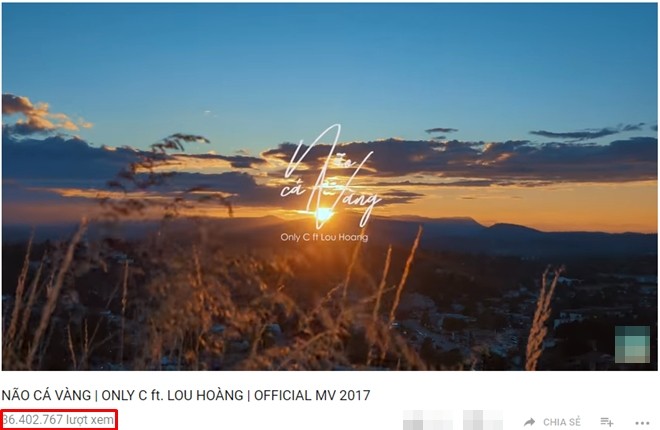Click the second blurred dislike button

[482, 420]
